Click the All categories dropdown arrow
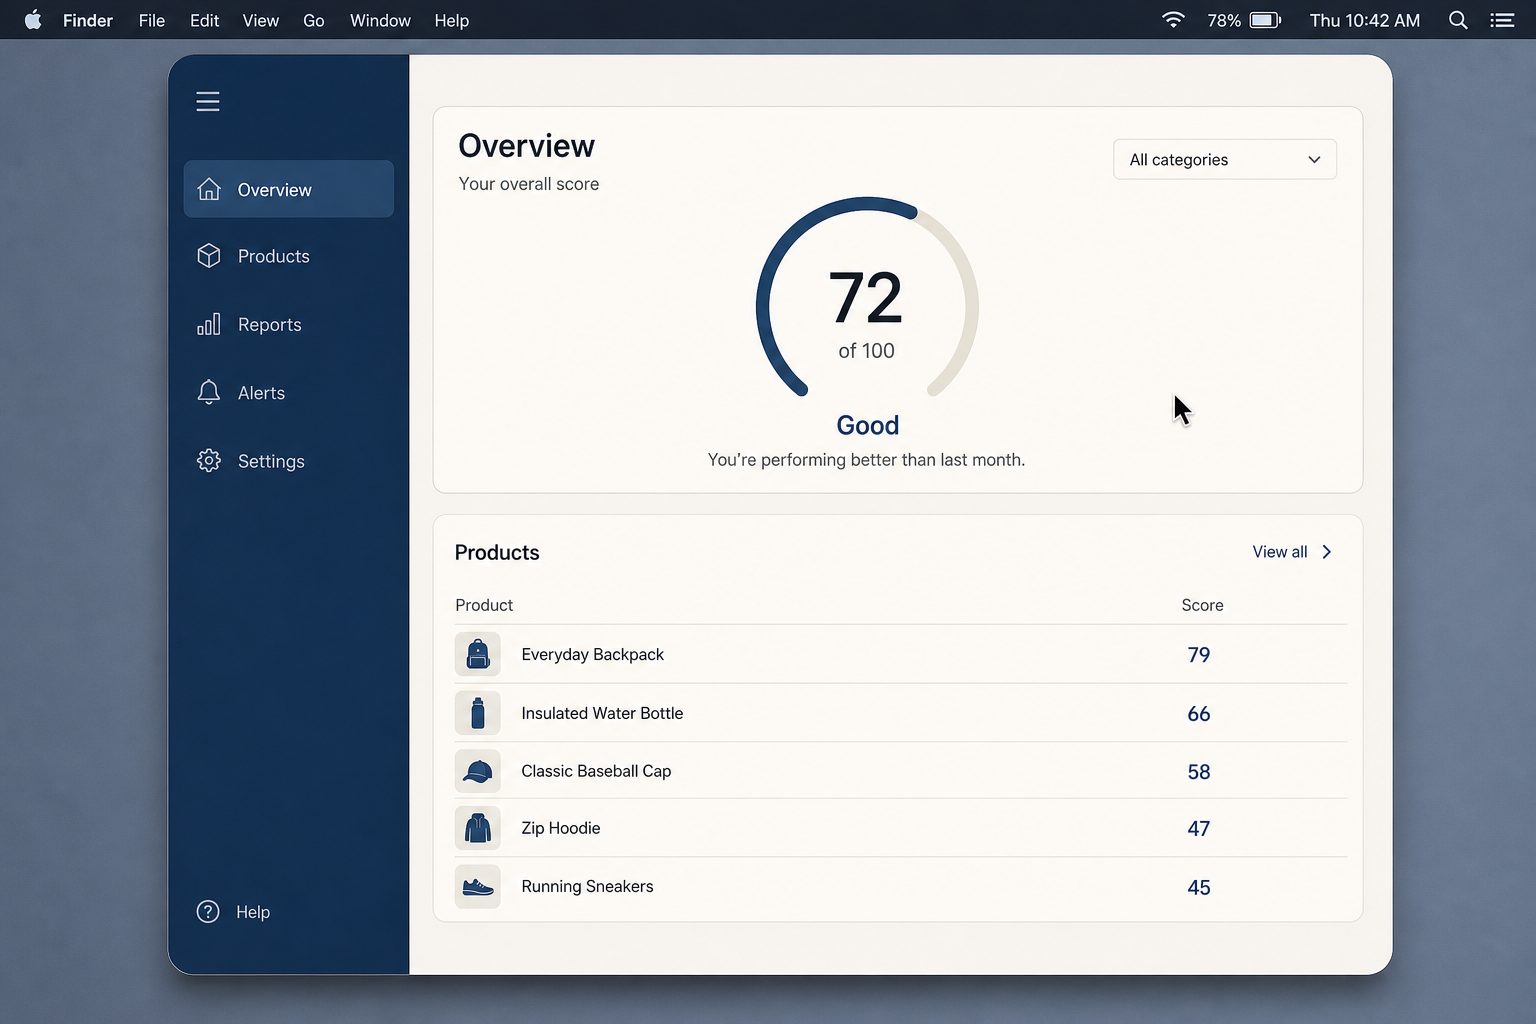Viewport: 1536px width, 1024px height. coord(1314,160)
